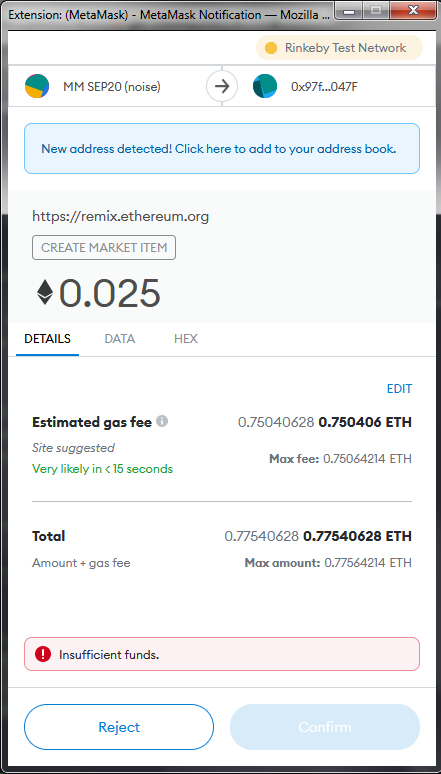Image resolution: width=441 pixels, height=774 pixels.
Task: Click the red insufficient funds warning icon
Action: point(43,654)
